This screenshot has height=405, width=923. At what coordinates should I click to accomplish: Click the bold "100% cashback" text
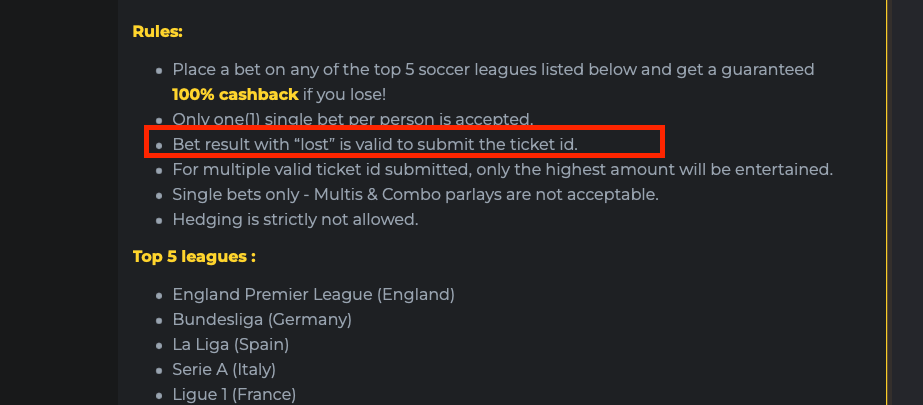pyautogui.click(x=235, y=94)
